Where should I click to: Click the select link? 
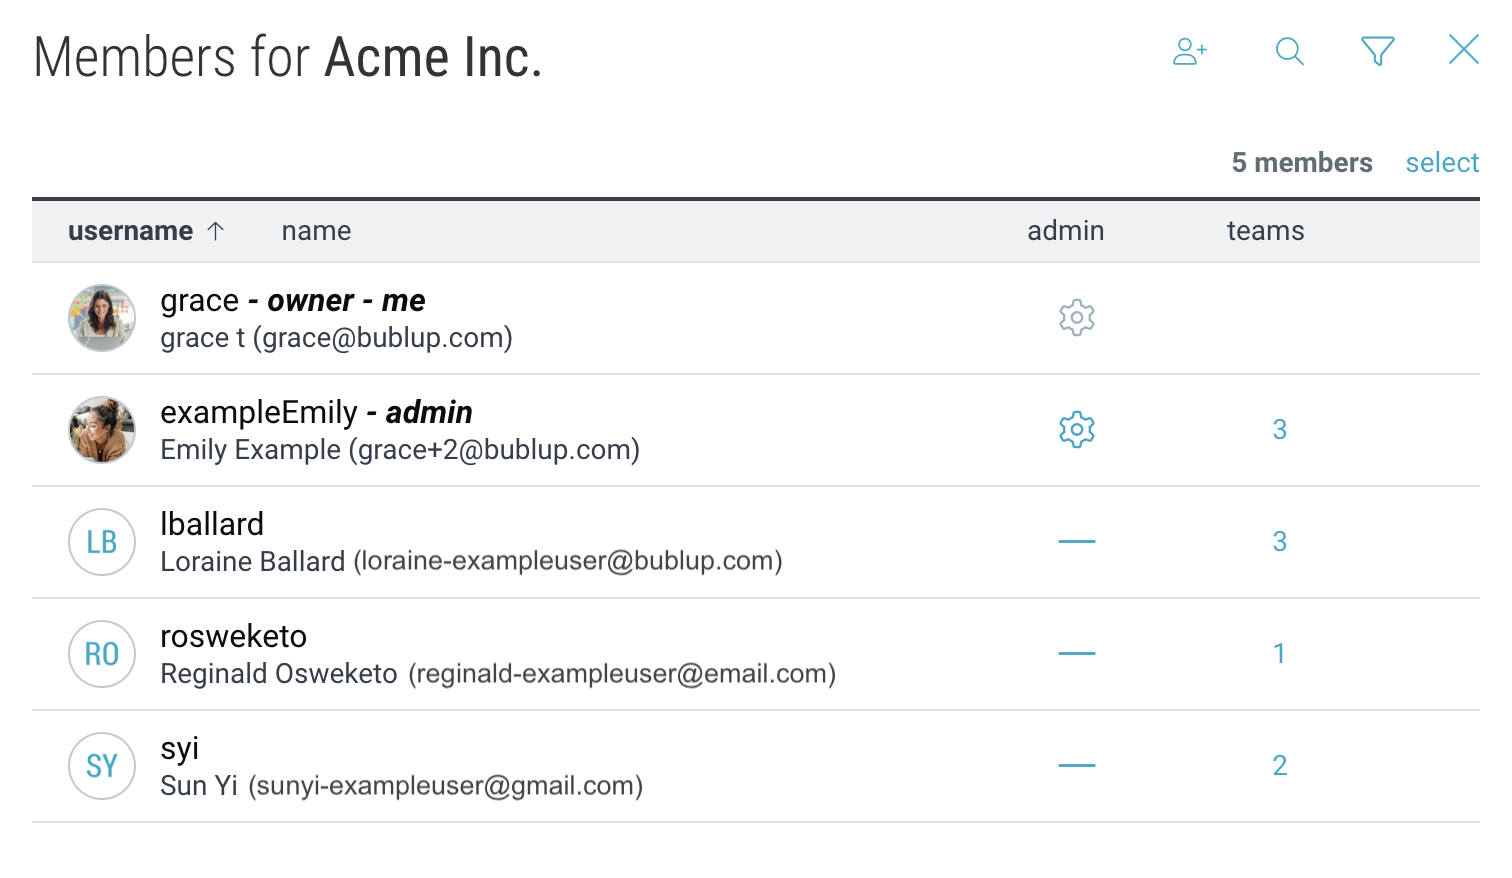[x=1441, y=163]
